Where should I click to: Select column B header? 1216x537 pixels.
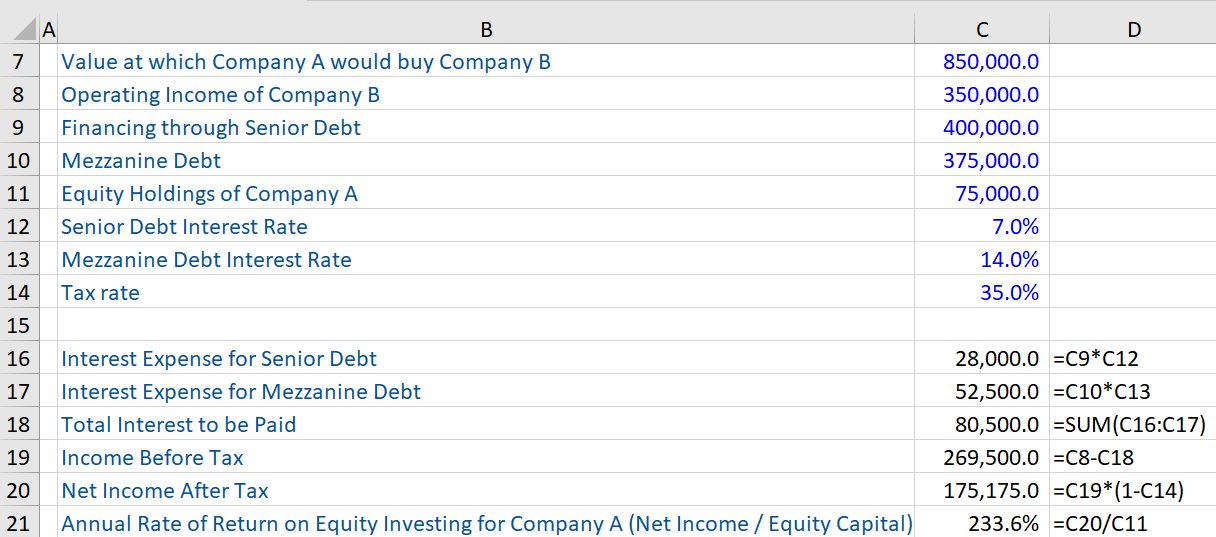(x=486, y=29)
